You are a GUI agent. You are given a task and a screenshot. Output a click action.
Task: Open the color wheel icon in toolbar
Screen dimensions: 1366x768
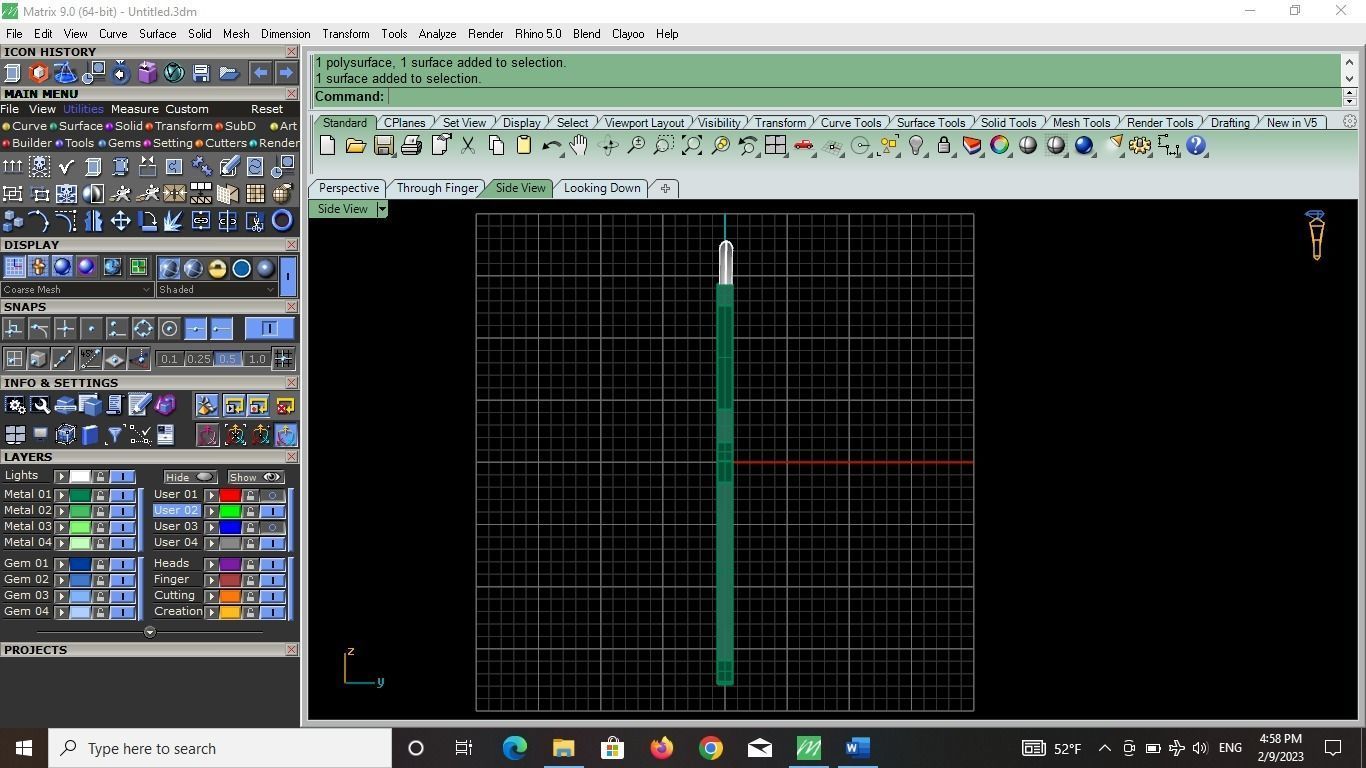(x=999, y=146)
